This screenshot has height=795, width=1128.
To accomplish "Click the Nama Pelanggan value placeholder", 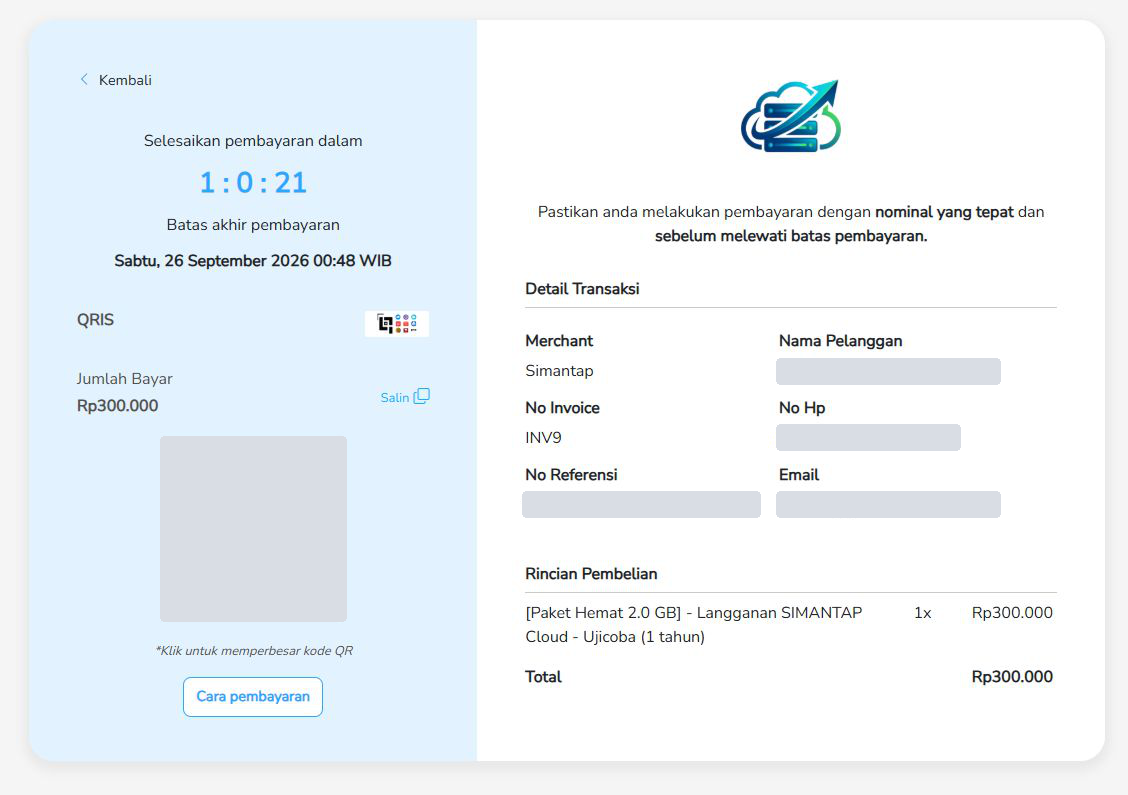I will tap(888, 371).
